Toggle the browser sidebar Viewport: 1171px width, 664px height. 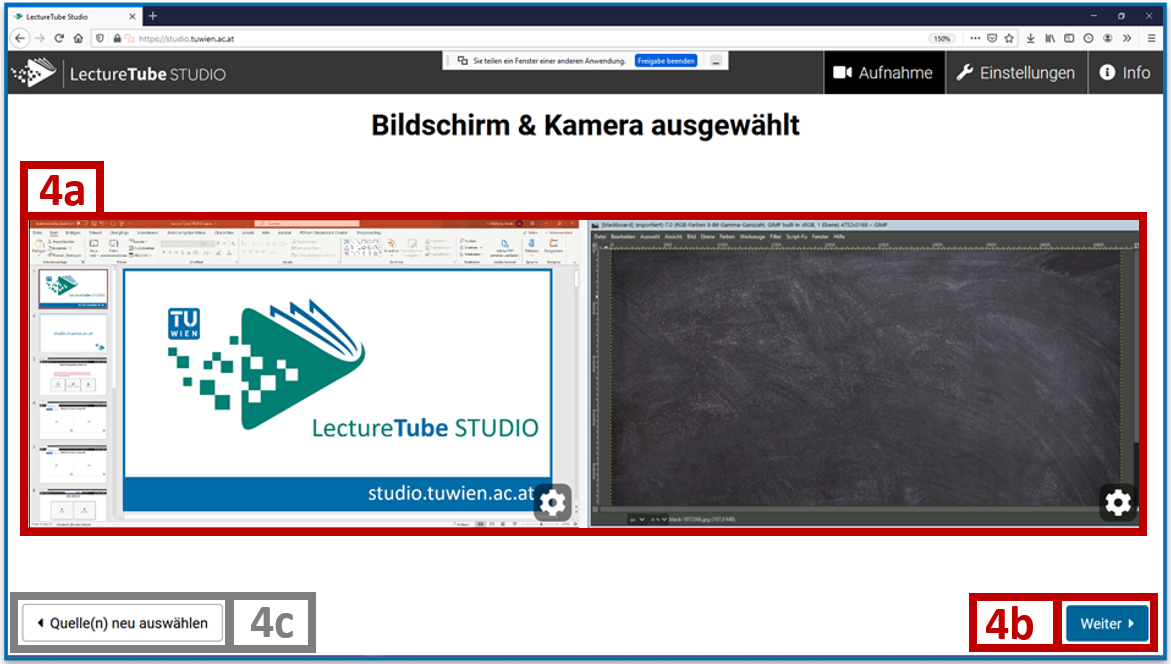[1069, 38]
